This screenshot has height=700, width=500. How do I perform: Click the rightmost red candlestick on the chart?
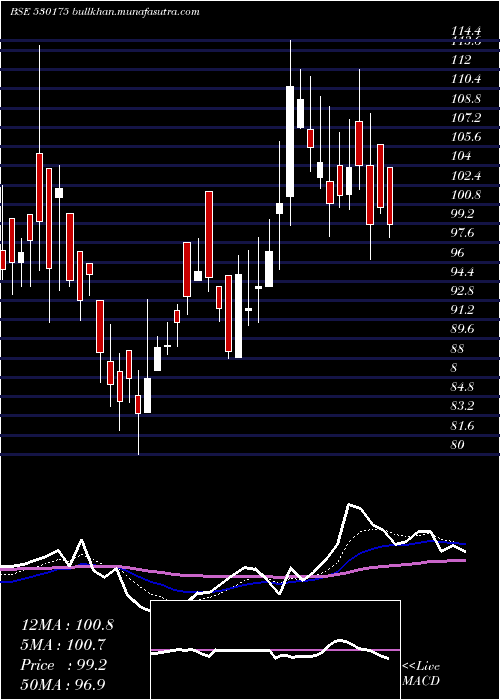(390, 196)
